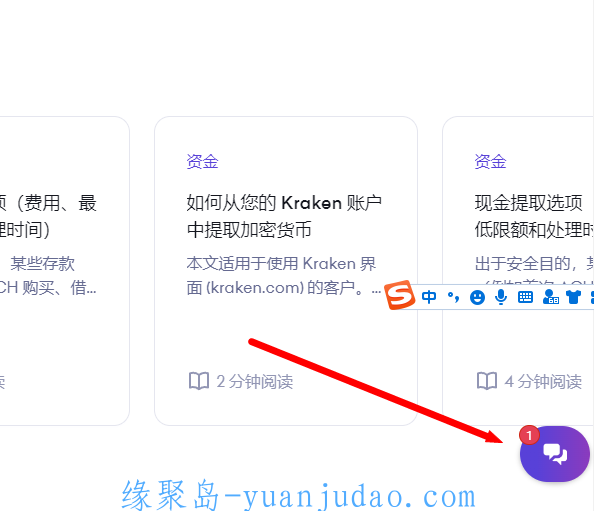
Task: Open the emoji smiley icon in IME bar
Action: pyautogui.click(x=477, y=297)
